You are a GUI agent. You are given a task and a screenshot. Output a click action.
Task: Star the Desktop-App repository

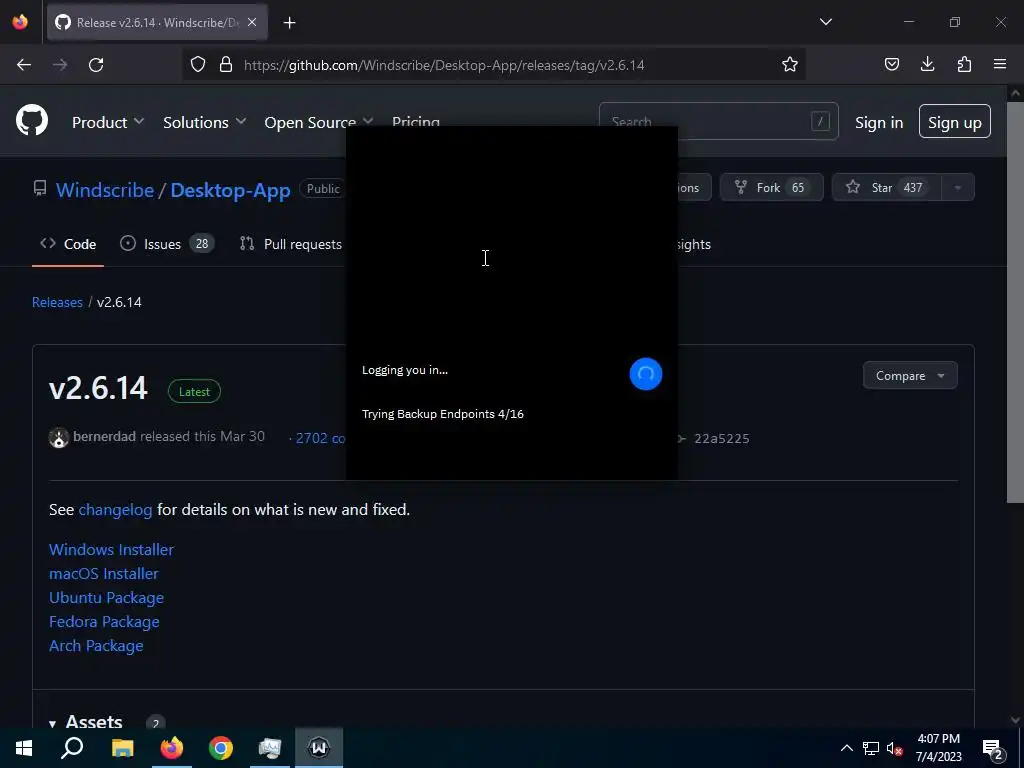click(x=887, y=187)
